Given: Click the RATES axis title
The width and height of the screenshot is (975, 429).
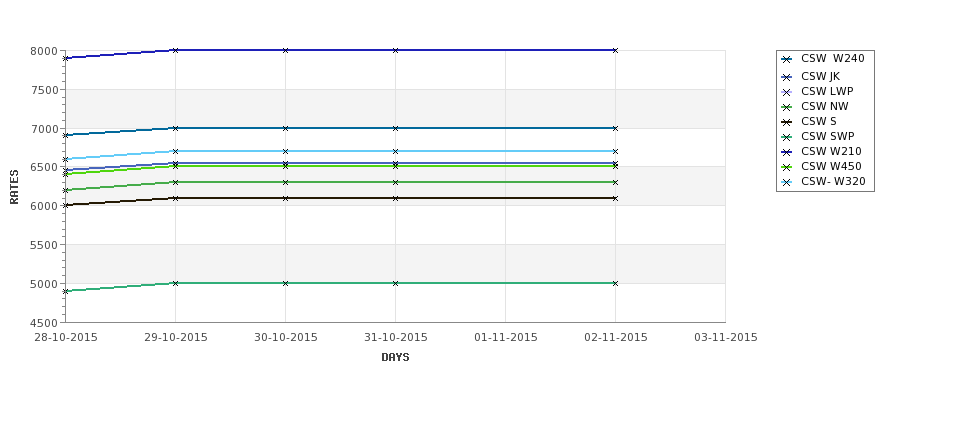Looking at the screenshot, I should [14, 187].
